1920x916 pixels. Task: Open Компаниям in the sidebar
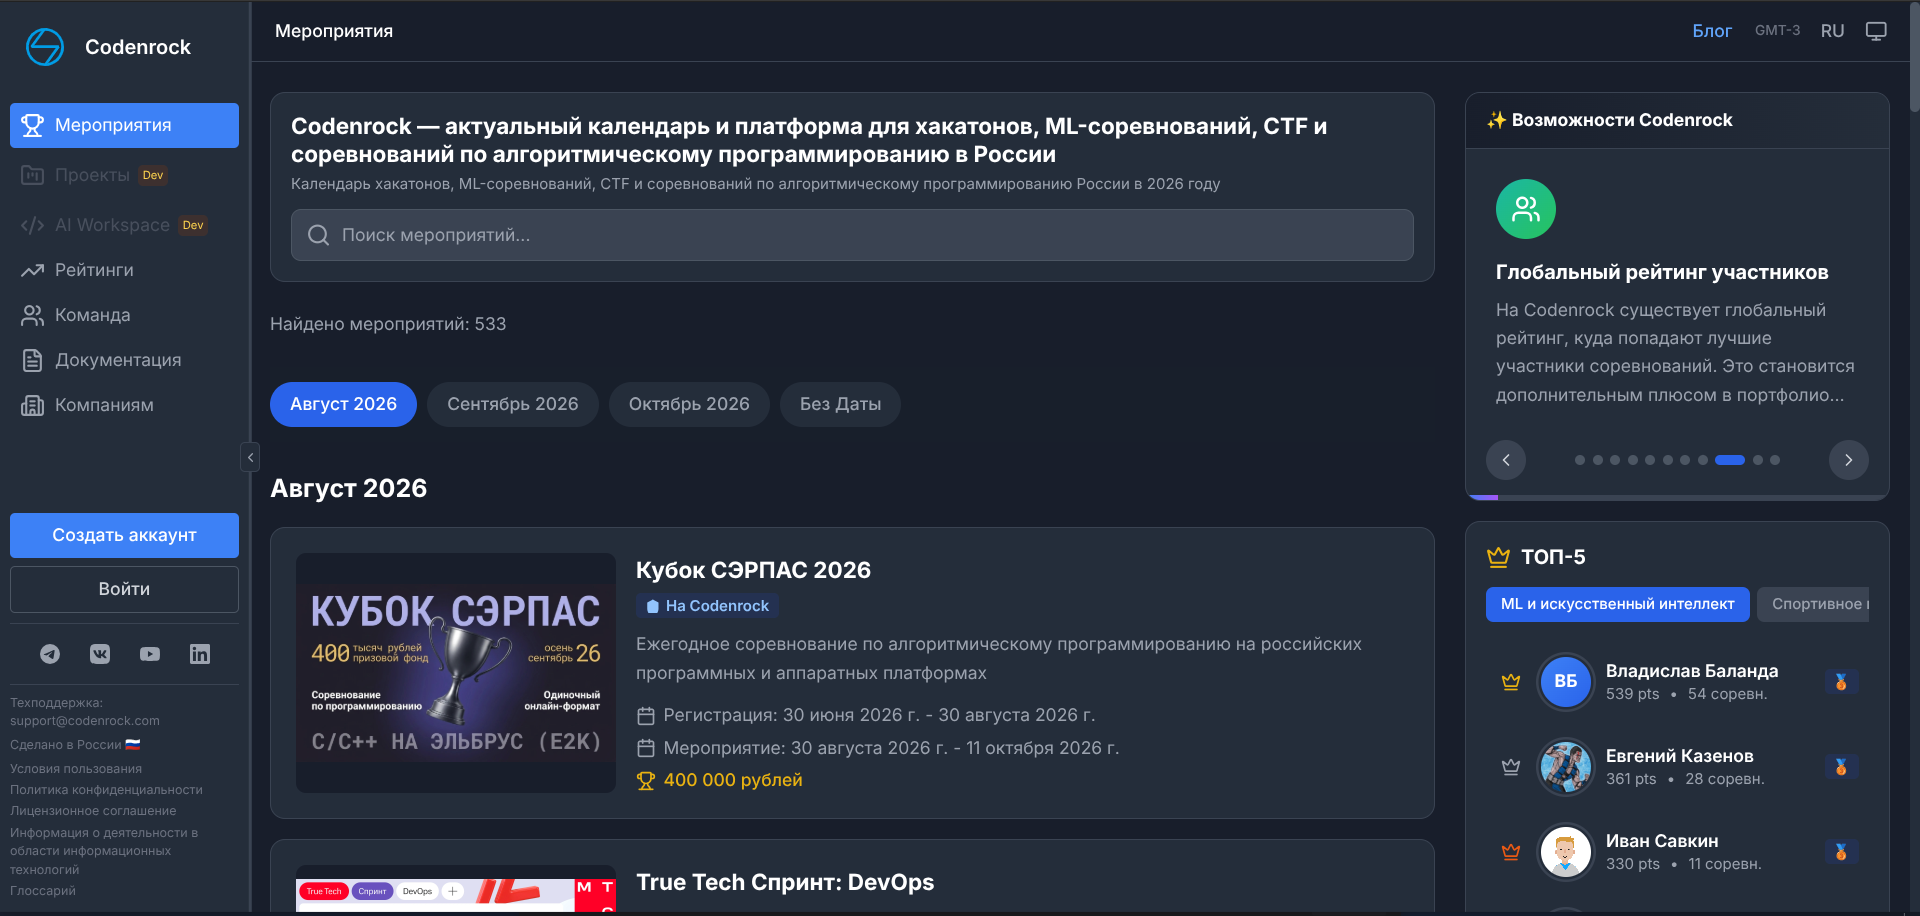click(x=124, y=405)
